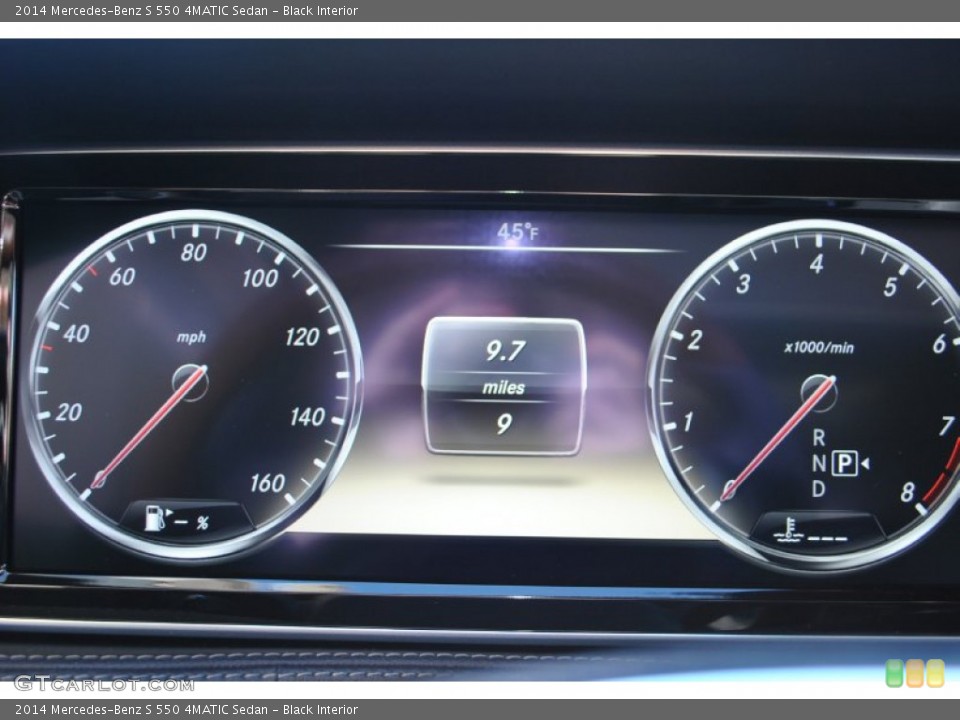Screen dimensions: 960x720
Task: Click the N gear letter
Action: coord(819,463)
